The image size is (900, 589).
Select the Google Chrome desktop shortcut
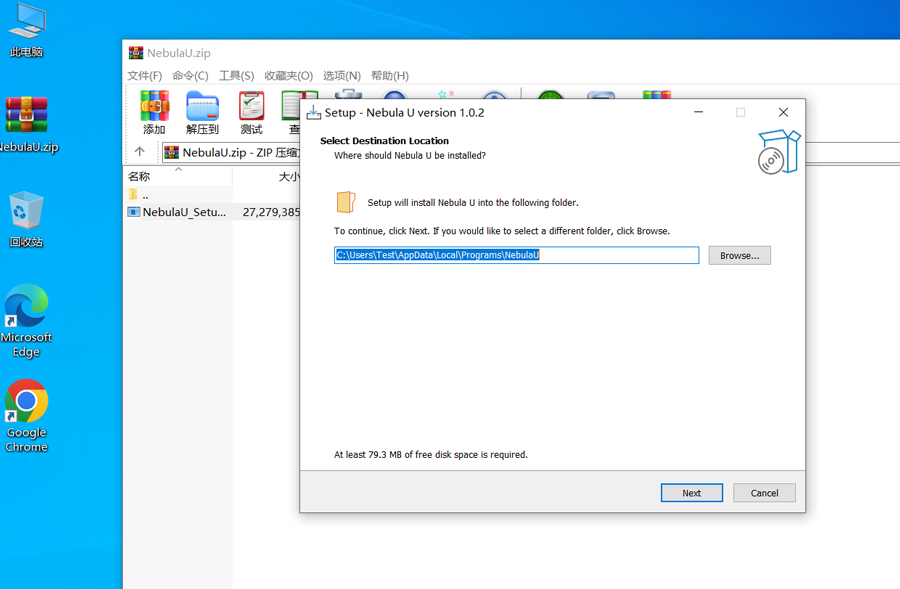pos(26,416)
